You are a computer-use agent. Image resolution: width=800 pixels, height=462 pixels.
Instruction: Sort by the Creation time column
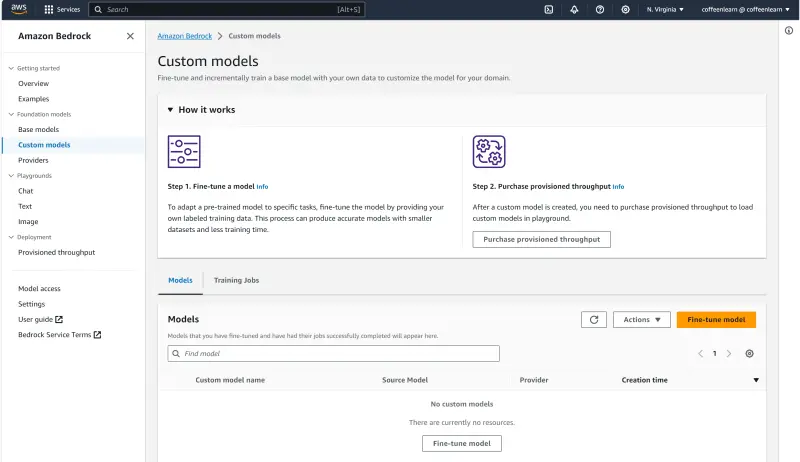(x=644, y=380)
